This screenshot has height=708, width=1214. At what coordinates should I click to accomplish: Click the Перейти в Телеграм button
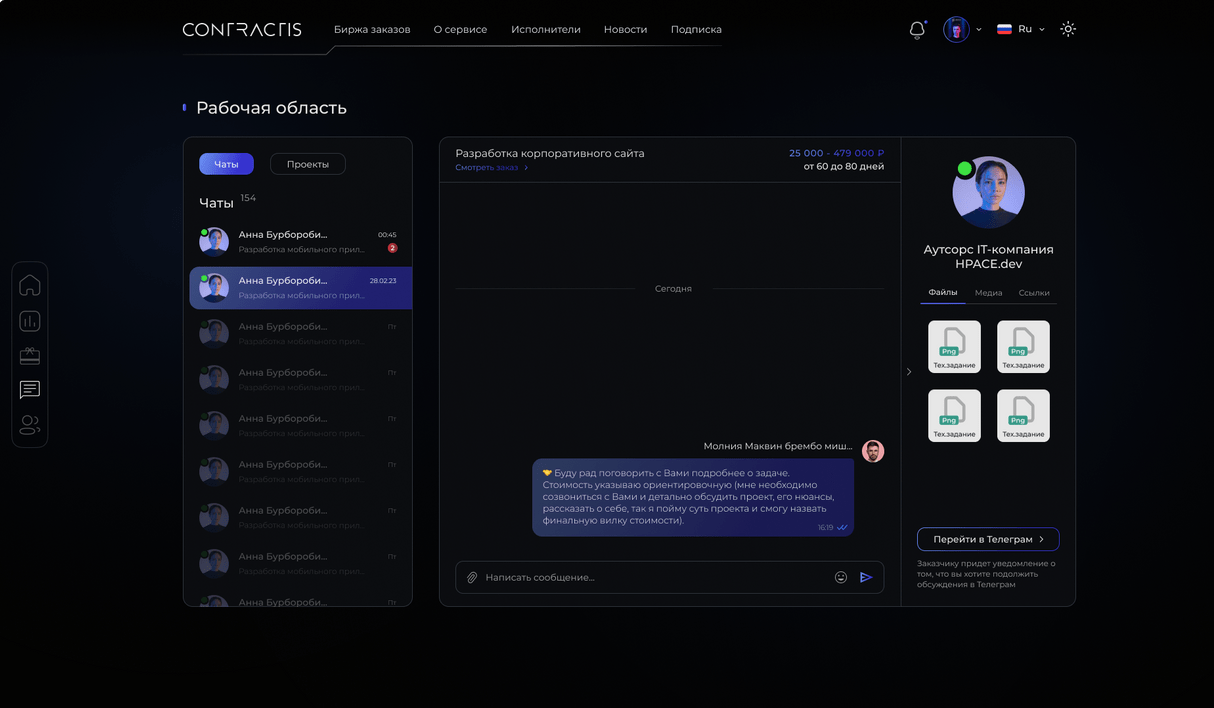tap(988, 539)
